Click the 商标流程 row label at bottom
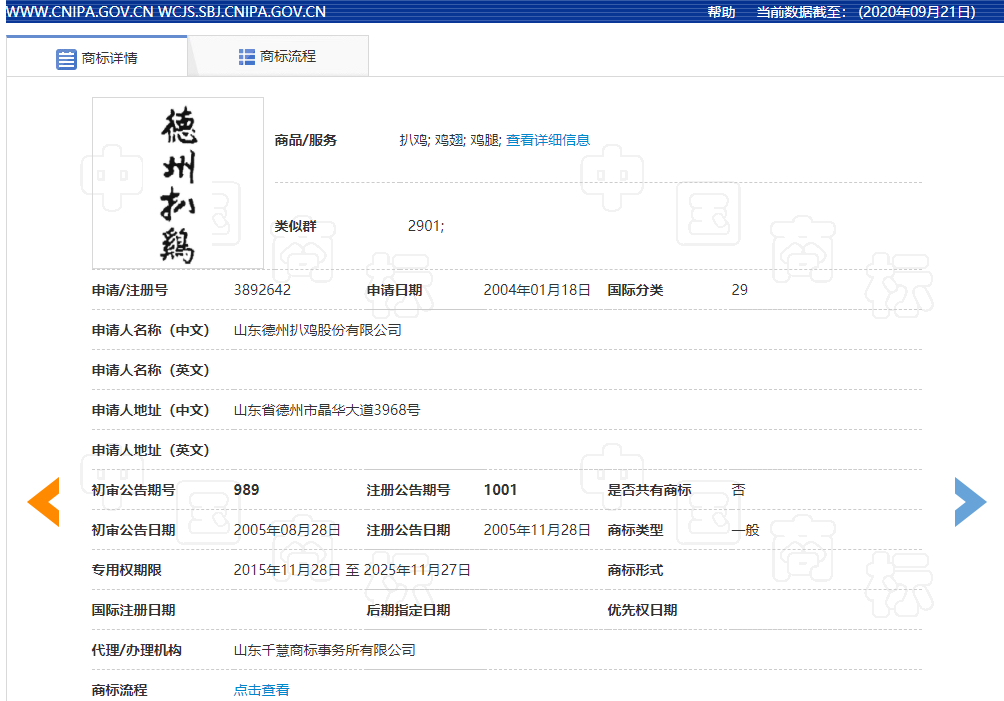The width and height of the screenshot is (1004, 701). (119, 689)
